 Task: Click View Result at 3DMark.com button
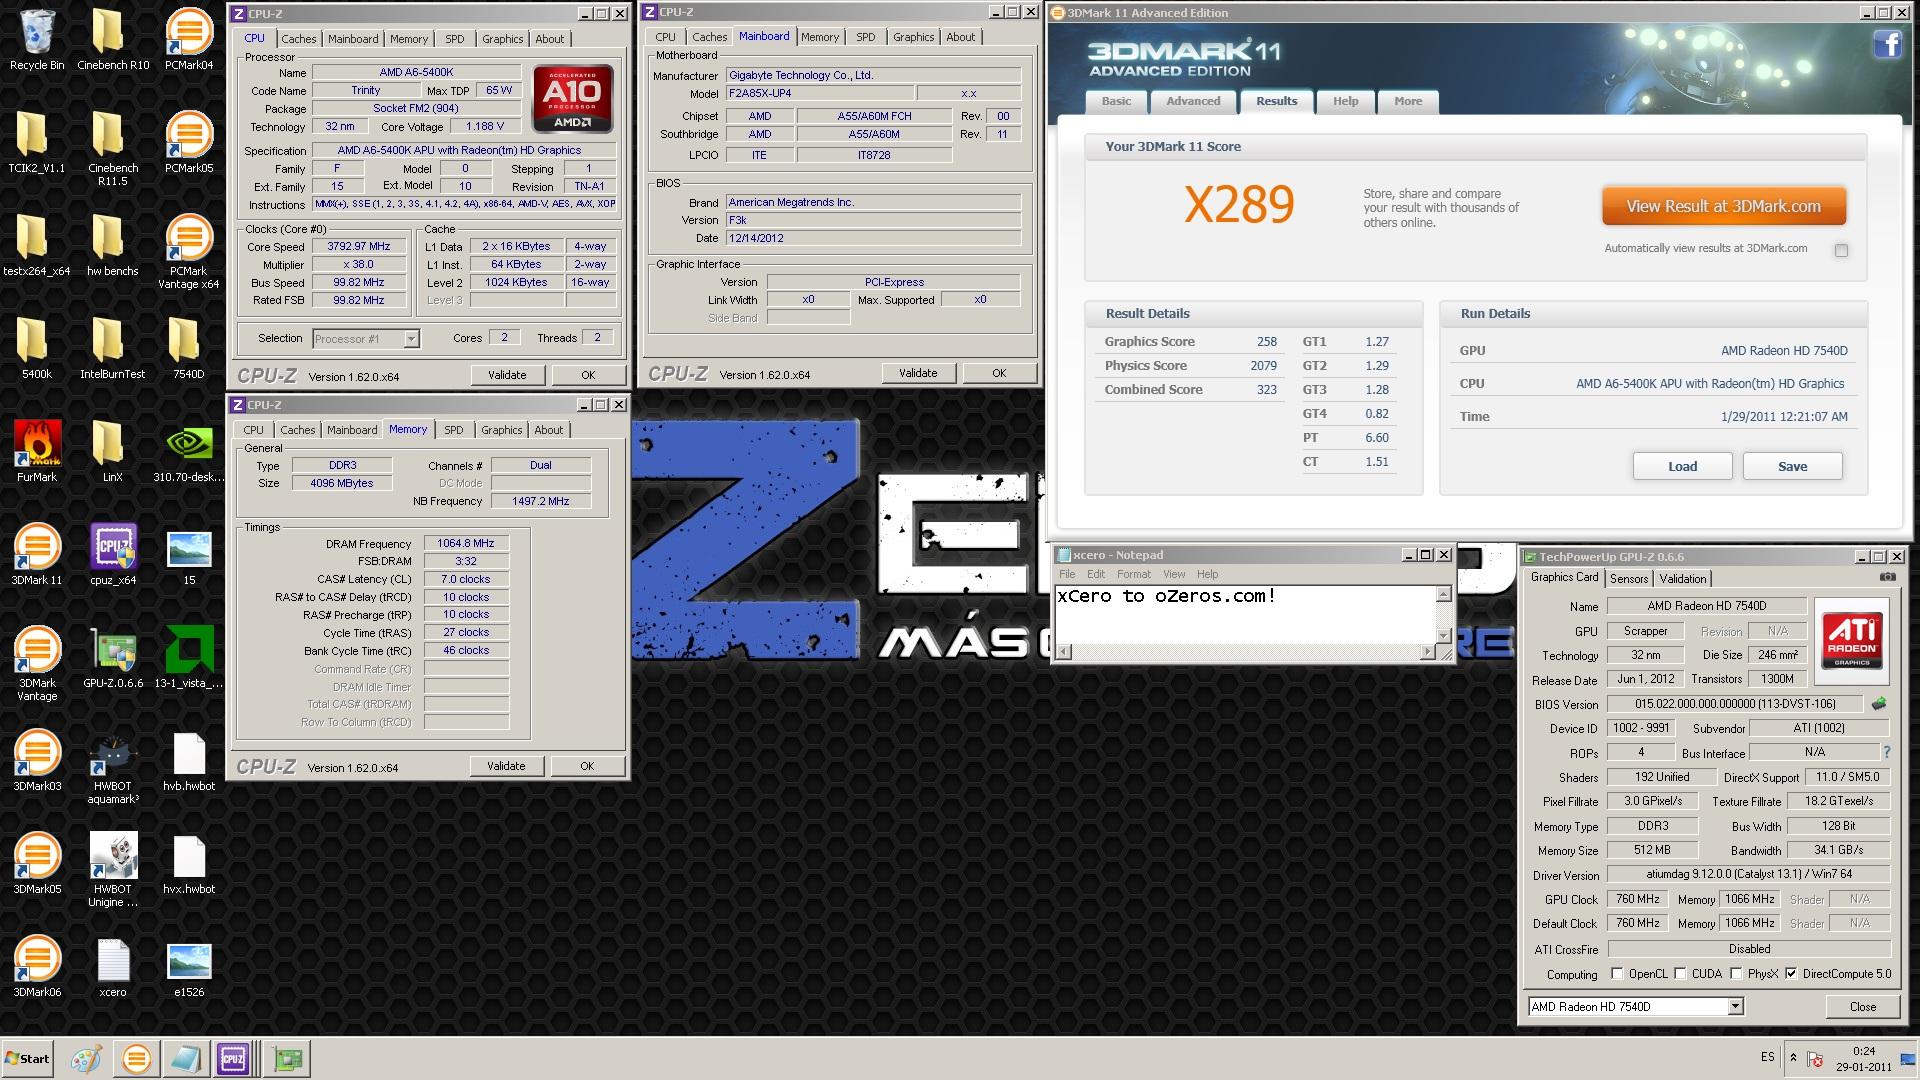[1723, 207]
